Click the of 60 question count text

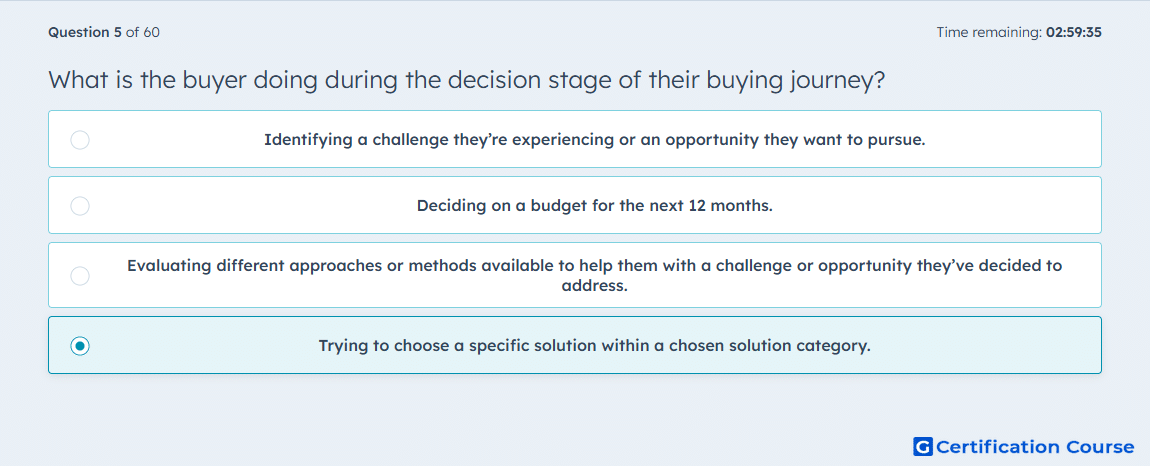143,32
